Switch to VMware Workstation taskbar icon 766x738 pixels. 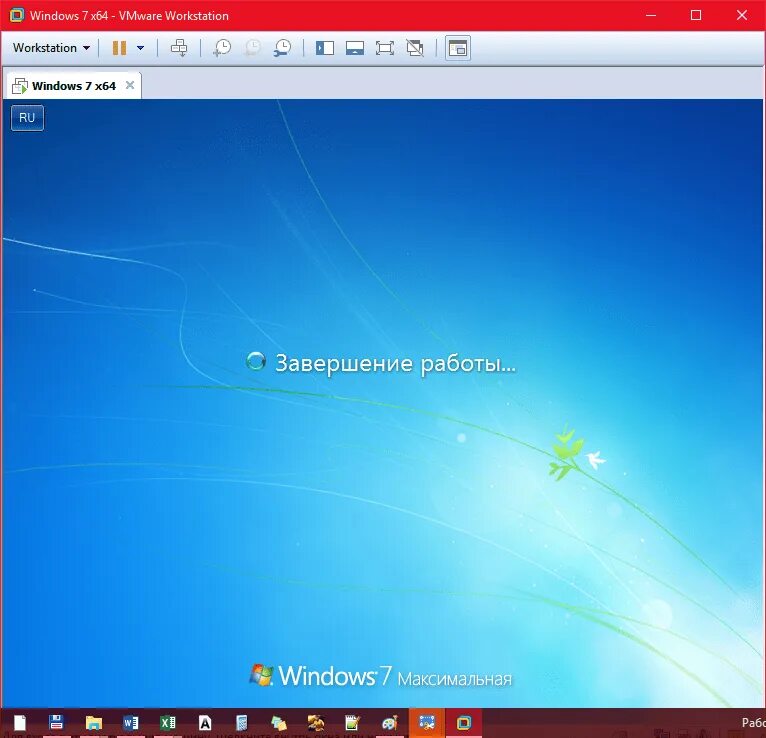464,723
